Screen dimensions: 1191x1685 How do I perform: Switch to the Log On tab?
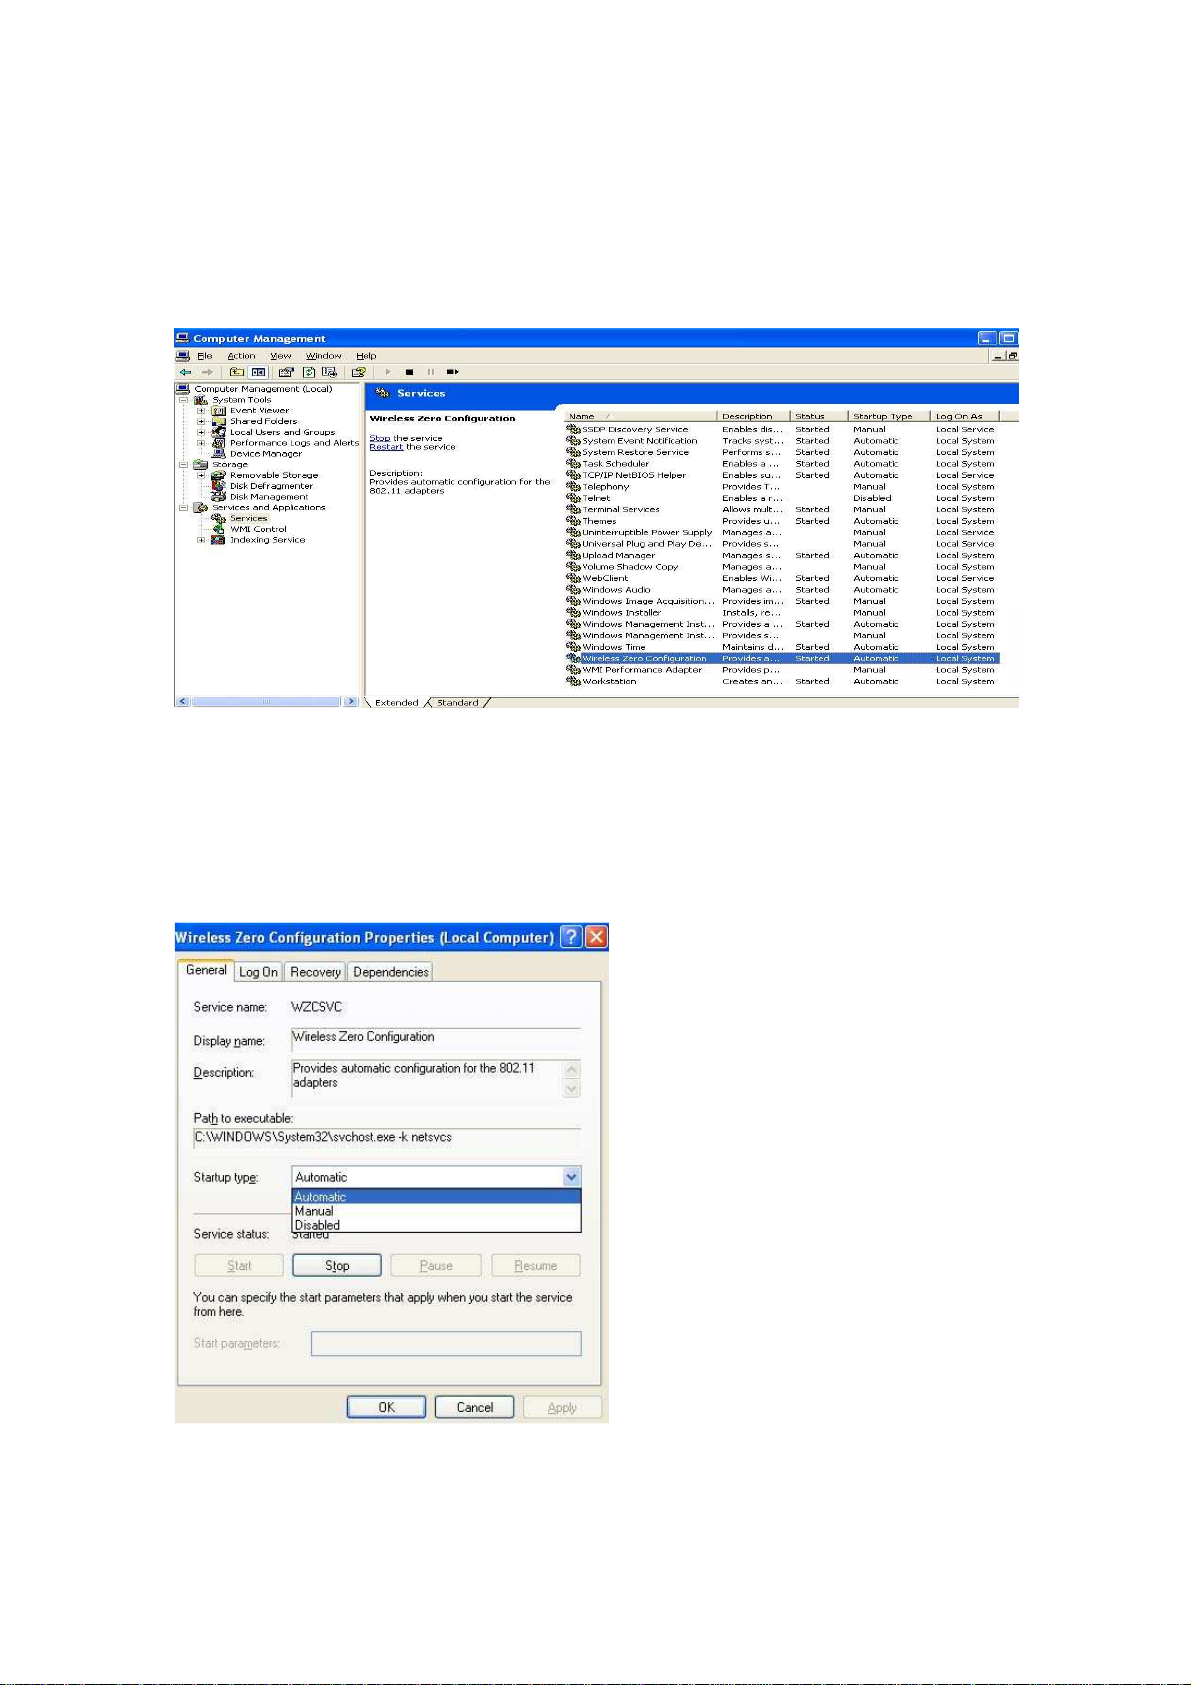coord(258,972)
